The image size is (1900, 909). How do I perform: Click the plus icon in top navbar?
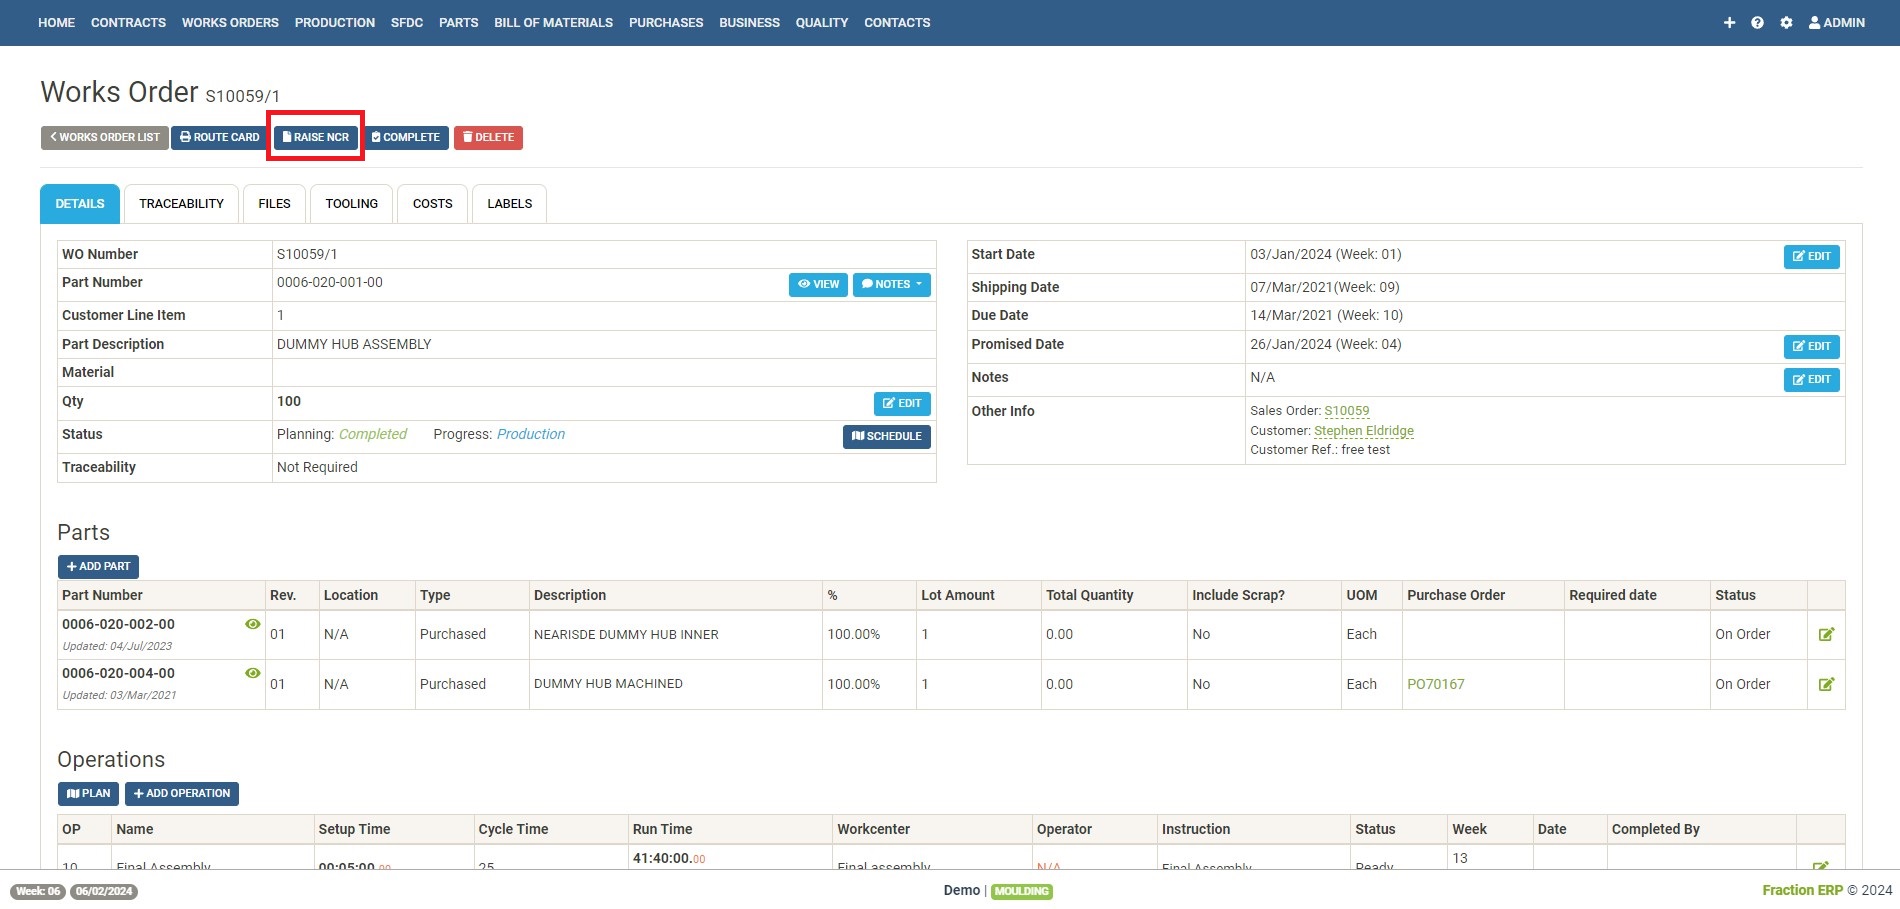coord(1729,23)
